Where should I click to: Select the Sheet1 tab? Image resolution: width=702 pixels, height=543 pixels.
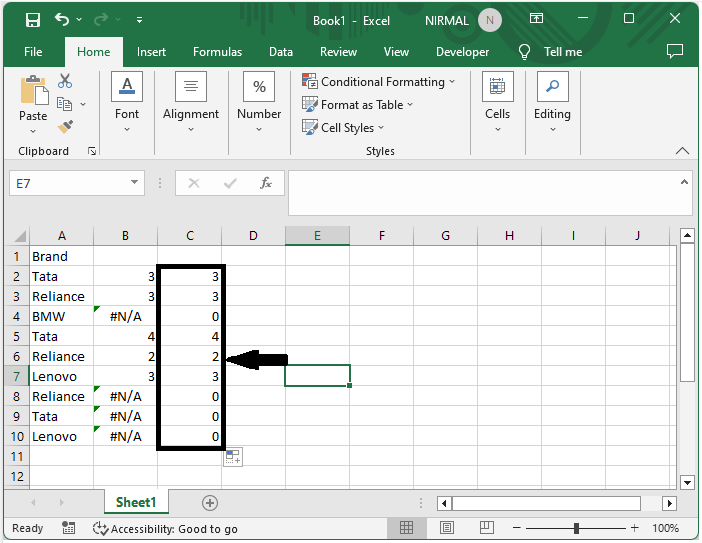pyautogui.click(x=136, y=502)
